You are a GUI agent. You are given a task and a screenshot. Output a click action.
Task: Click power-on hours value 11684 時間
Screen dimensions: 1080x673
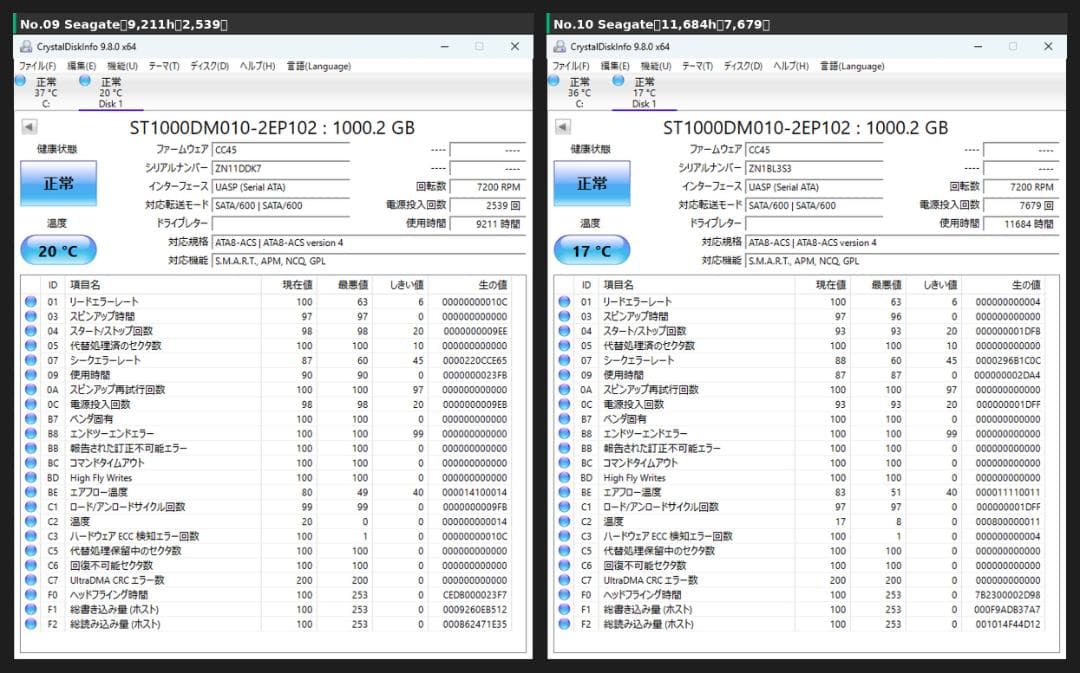coord(1021,224)
